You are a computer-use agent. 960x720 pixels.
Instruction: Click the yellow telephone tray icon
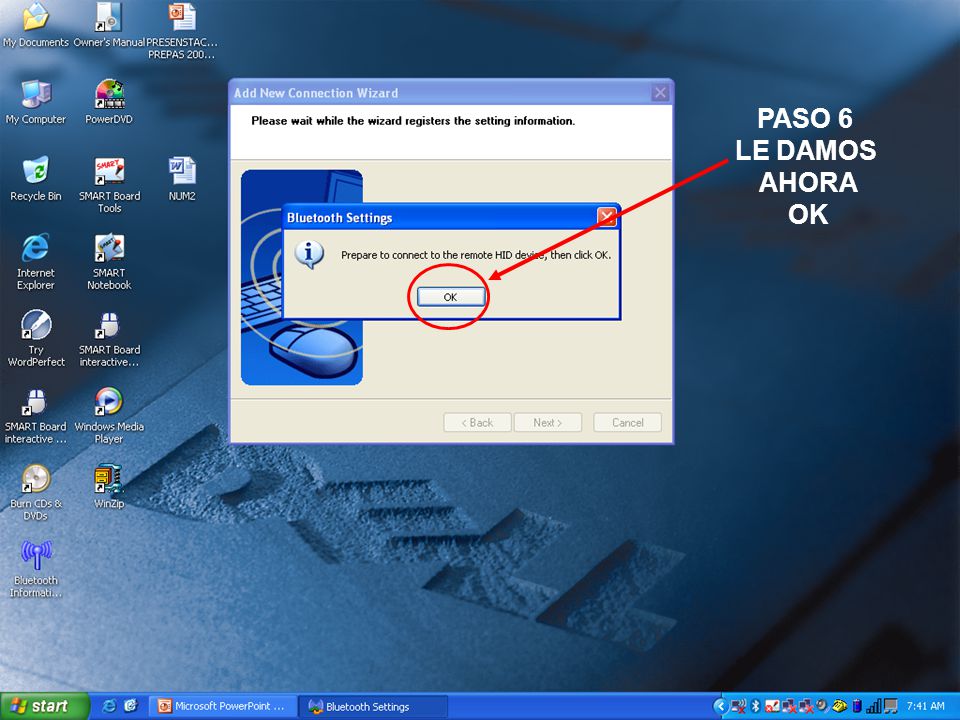pyautogui.click(x=839, y=706)
